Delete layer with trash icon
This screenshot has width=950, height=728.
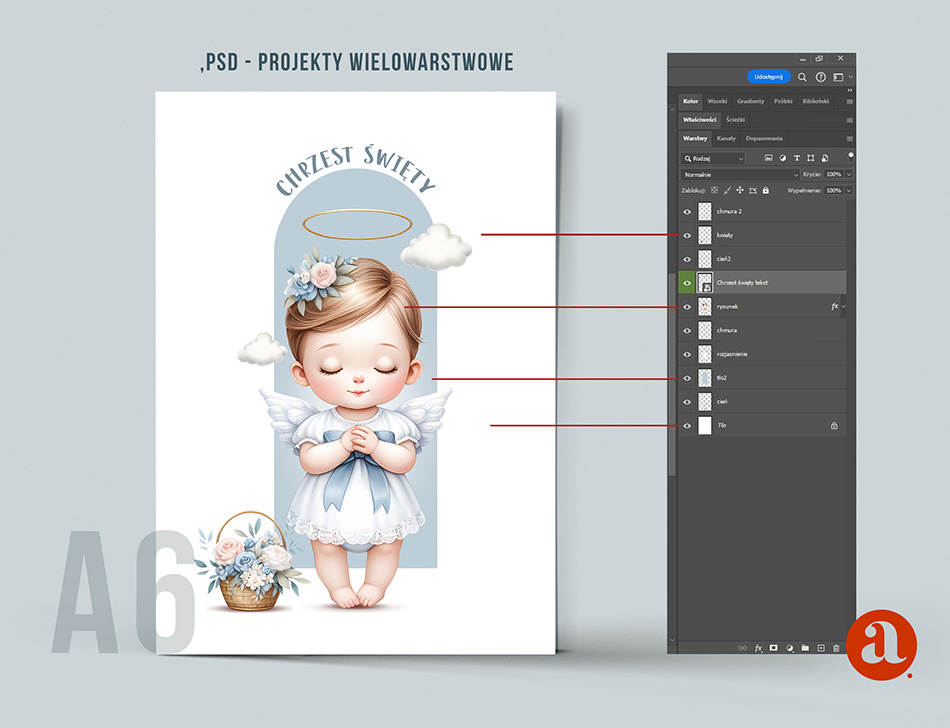pyautogui.click(x=836, y=648)
